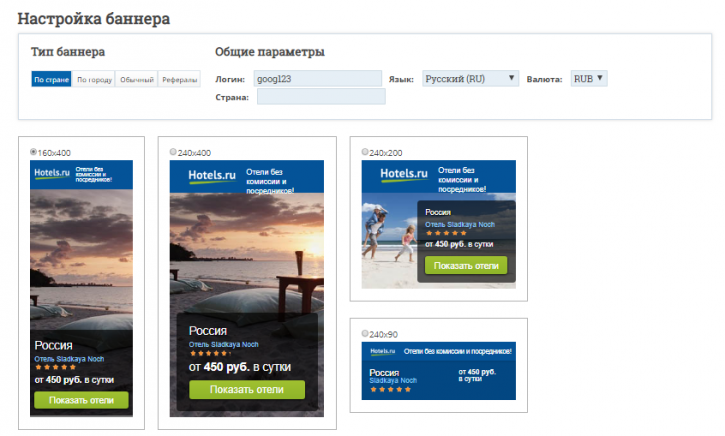Image resolution: width=725 pixels, height=436 pixels.
Task: Select the 160x400 banner size radio button
Action: pyautogui.click(x=33, y=152)
